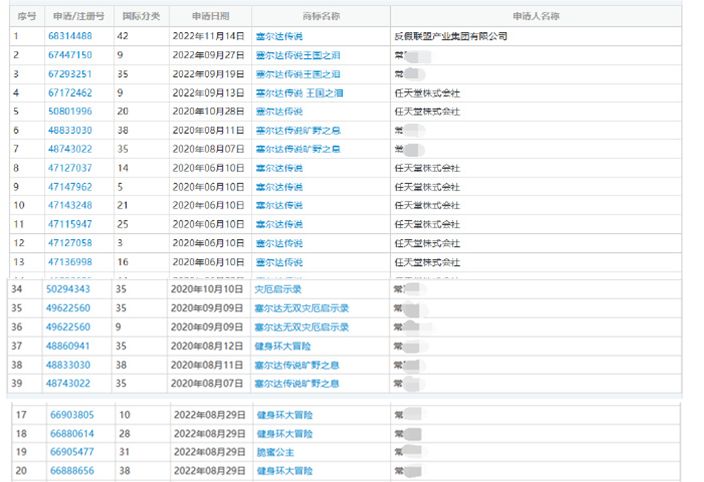
Task: Open trademark 塞尔达传说 in row 68314488
Action: (x=279, y=36)
